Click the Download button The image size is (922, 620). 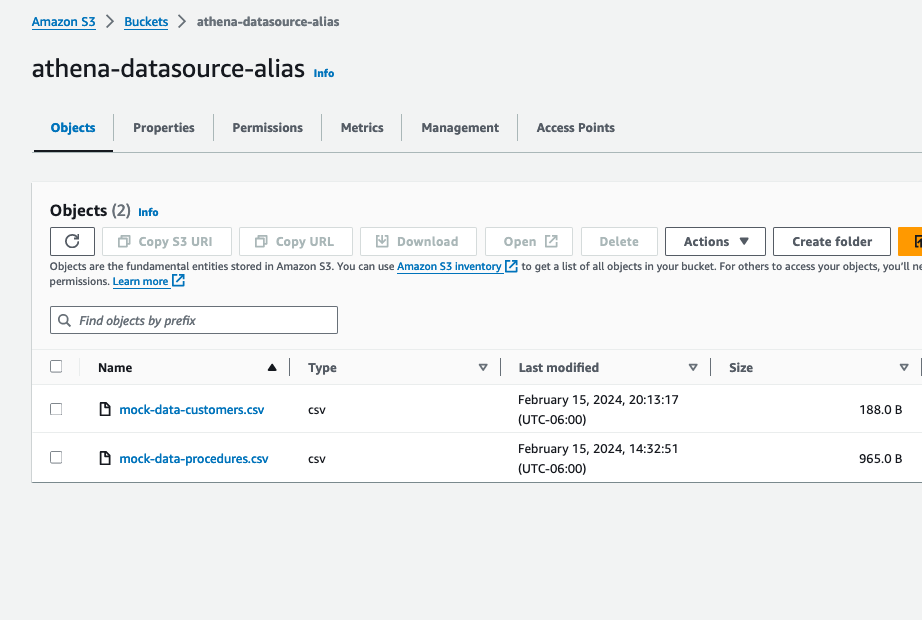point(418,241)
